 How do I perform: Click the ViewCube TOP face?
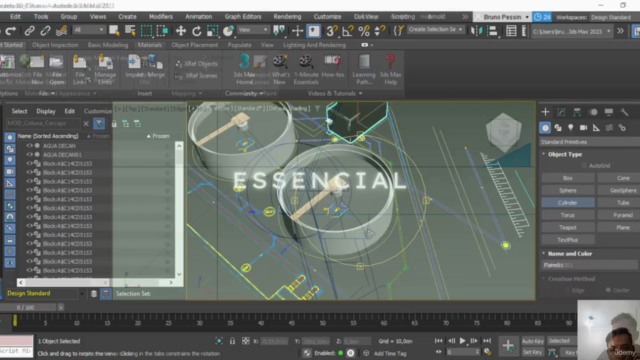point(504,132)
